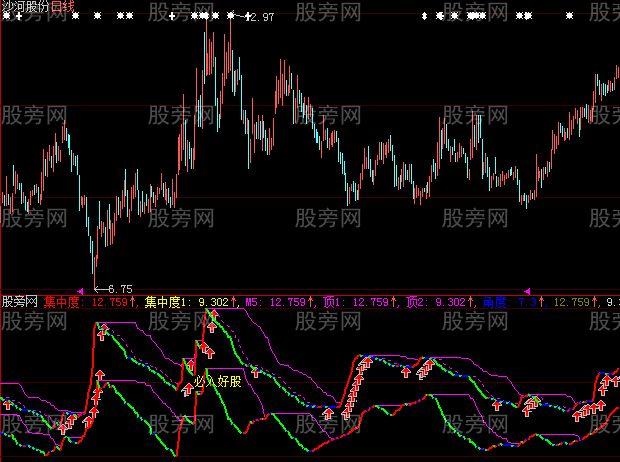
Task: Click the 沙河股份 stock name label
Action: click(x=26, y=6)
